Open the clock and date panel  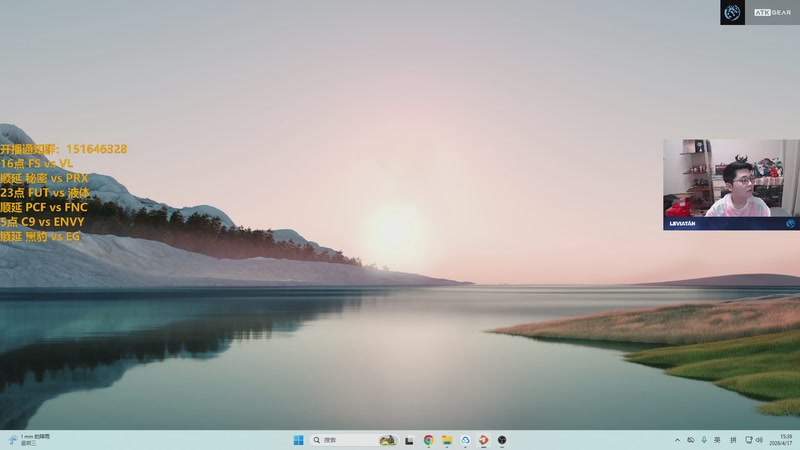click(781, 440)
